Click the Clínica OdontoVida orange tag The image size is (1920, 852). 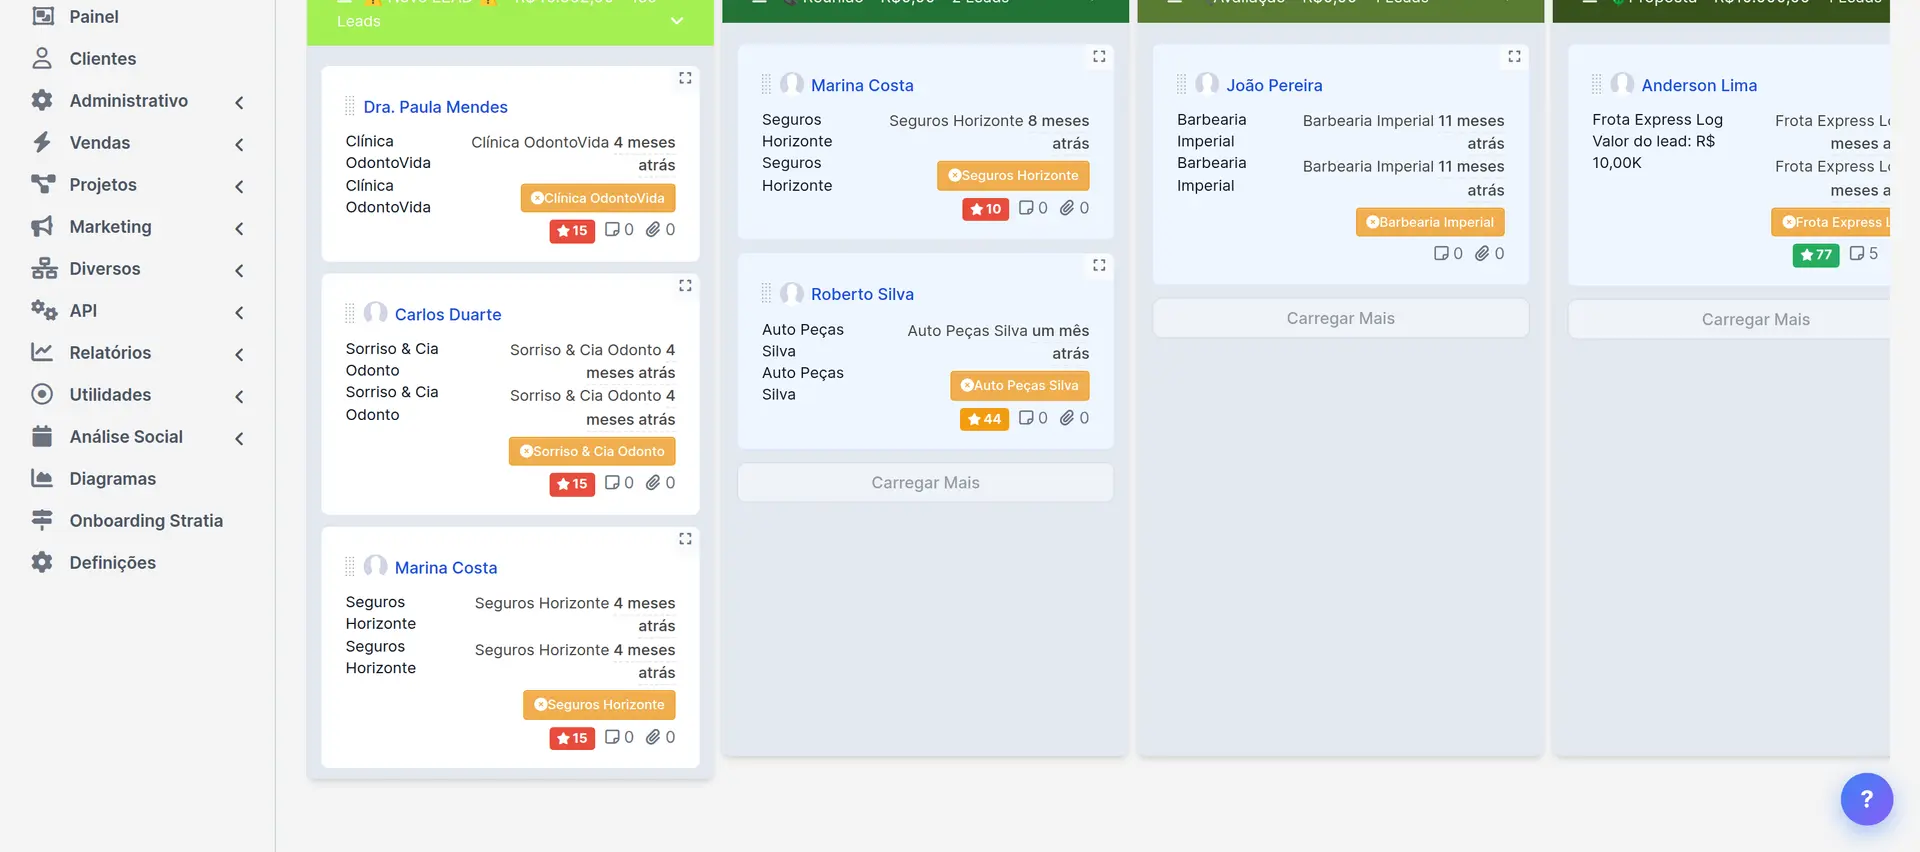pyautogui.click(x=598, y=198)
